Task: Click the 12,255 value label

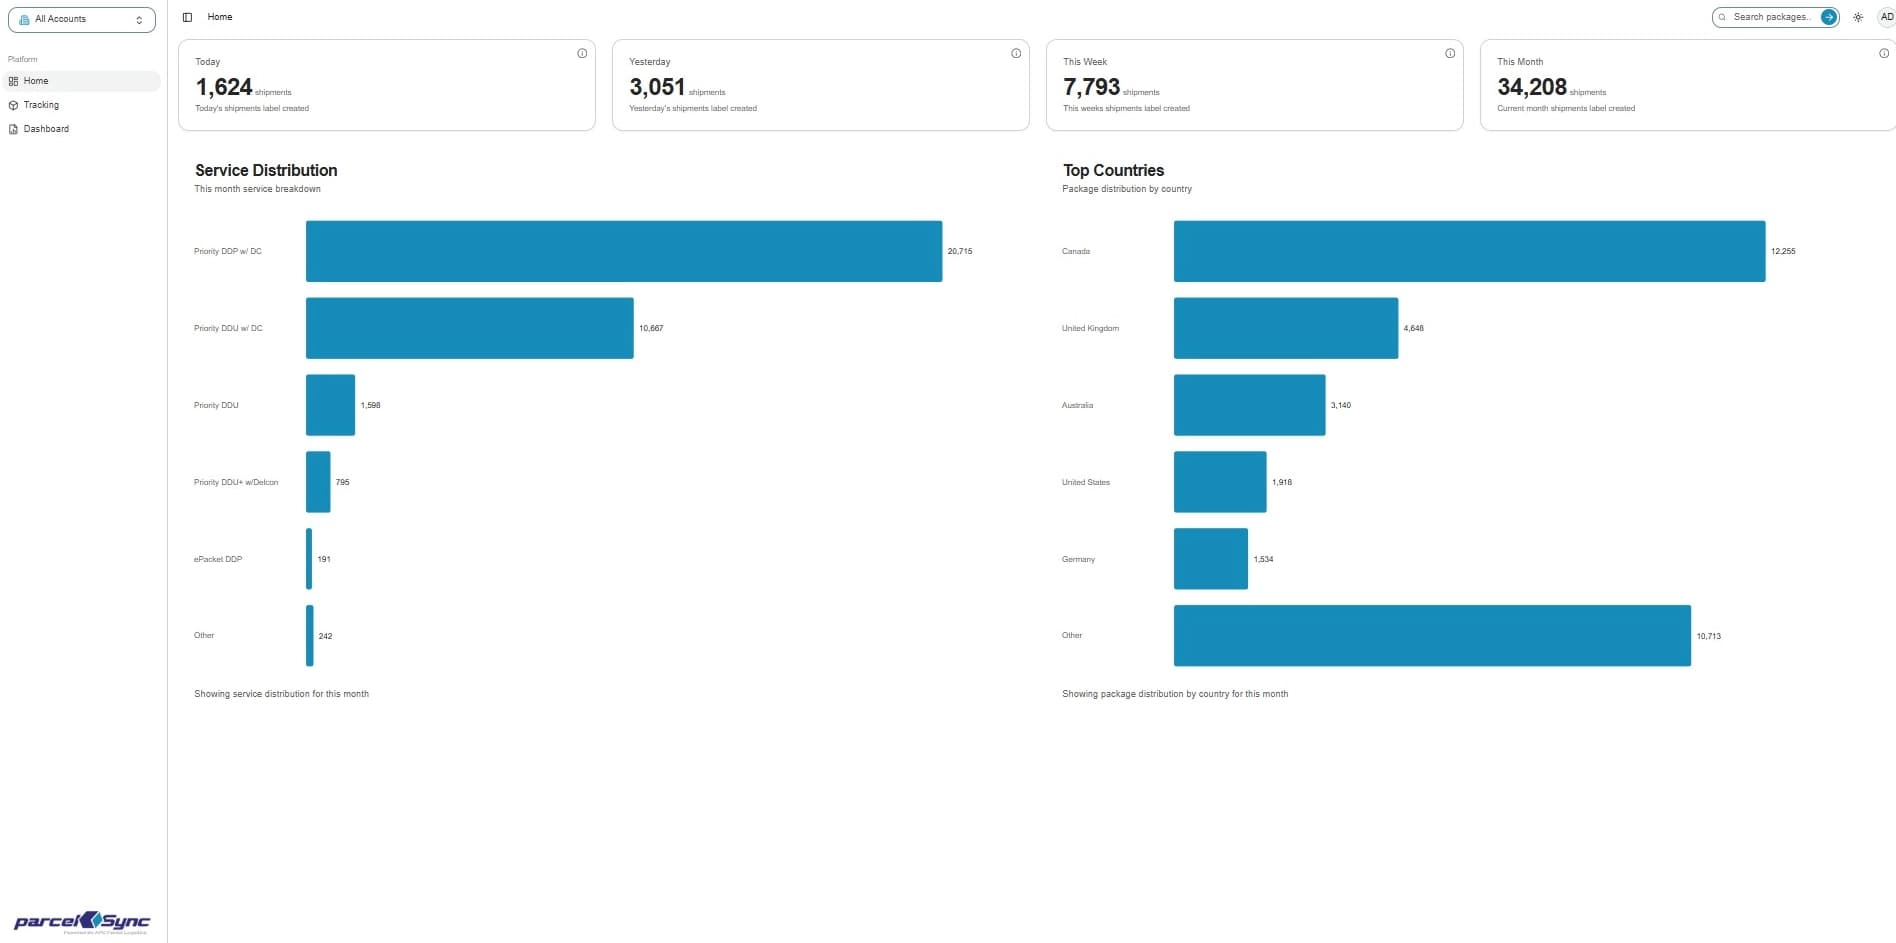Action: [1783, 251]
